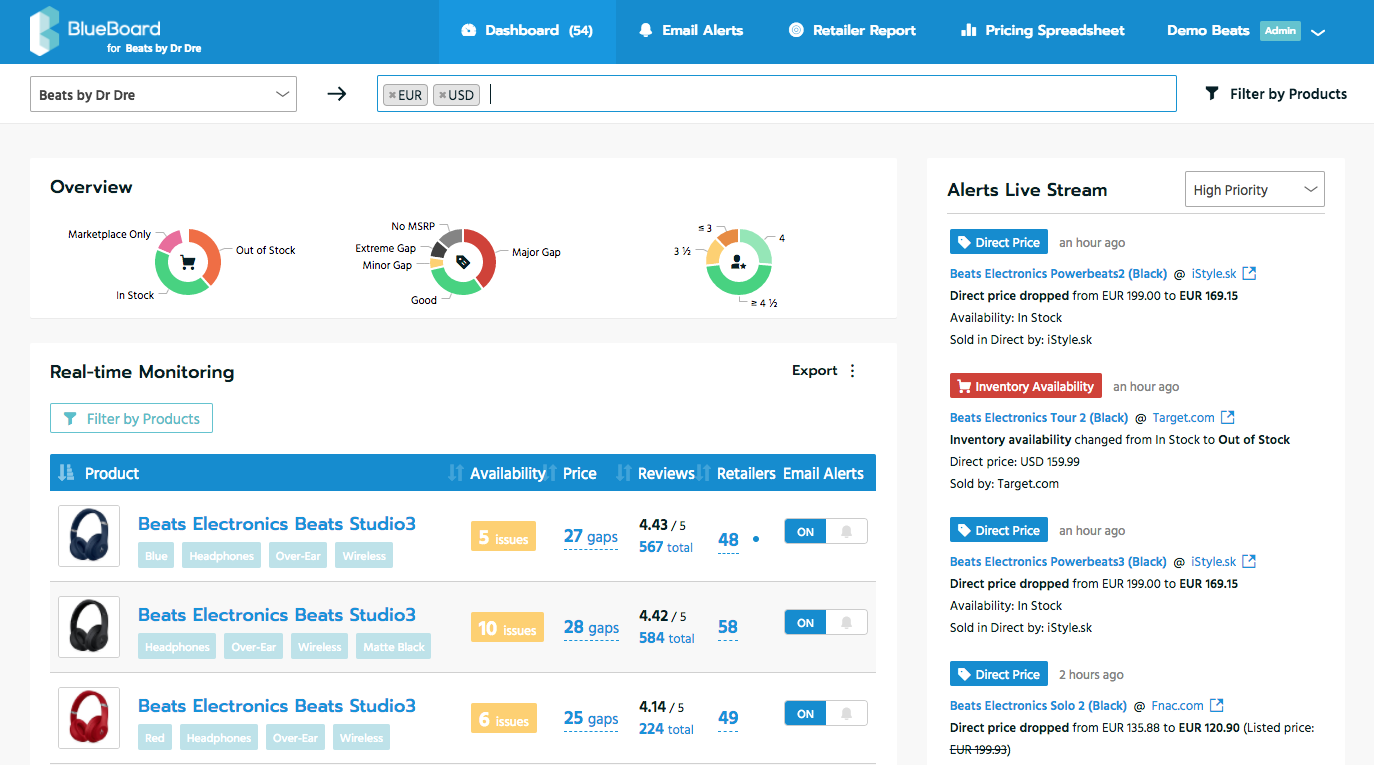
Task: Open external link icon for Powerbeats3 iStyle.sk
Action: (x=1249, y=561)
